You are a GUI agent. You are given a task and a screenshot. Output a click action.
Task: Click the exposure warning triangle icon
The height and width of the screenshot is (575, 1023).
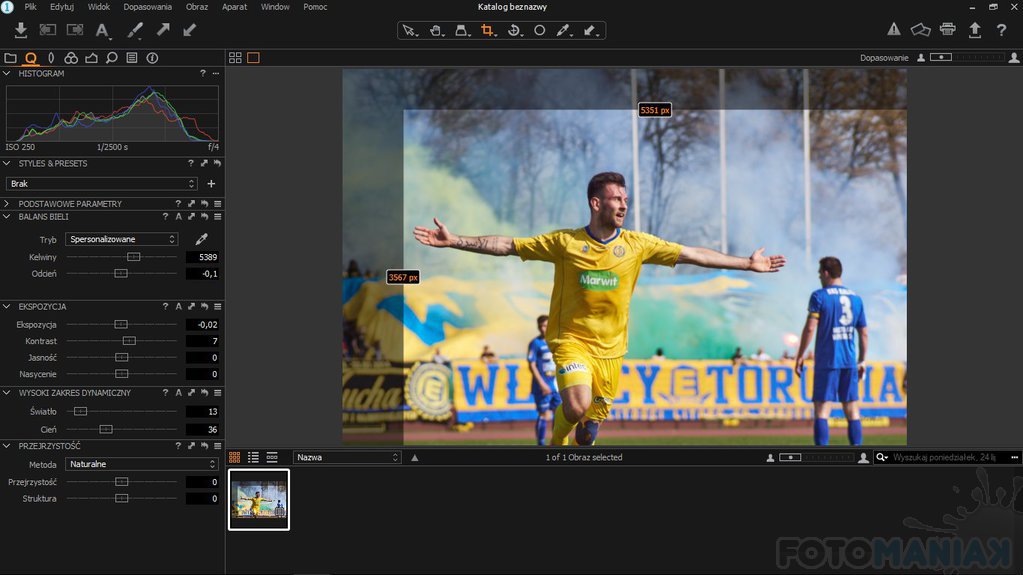894,29
